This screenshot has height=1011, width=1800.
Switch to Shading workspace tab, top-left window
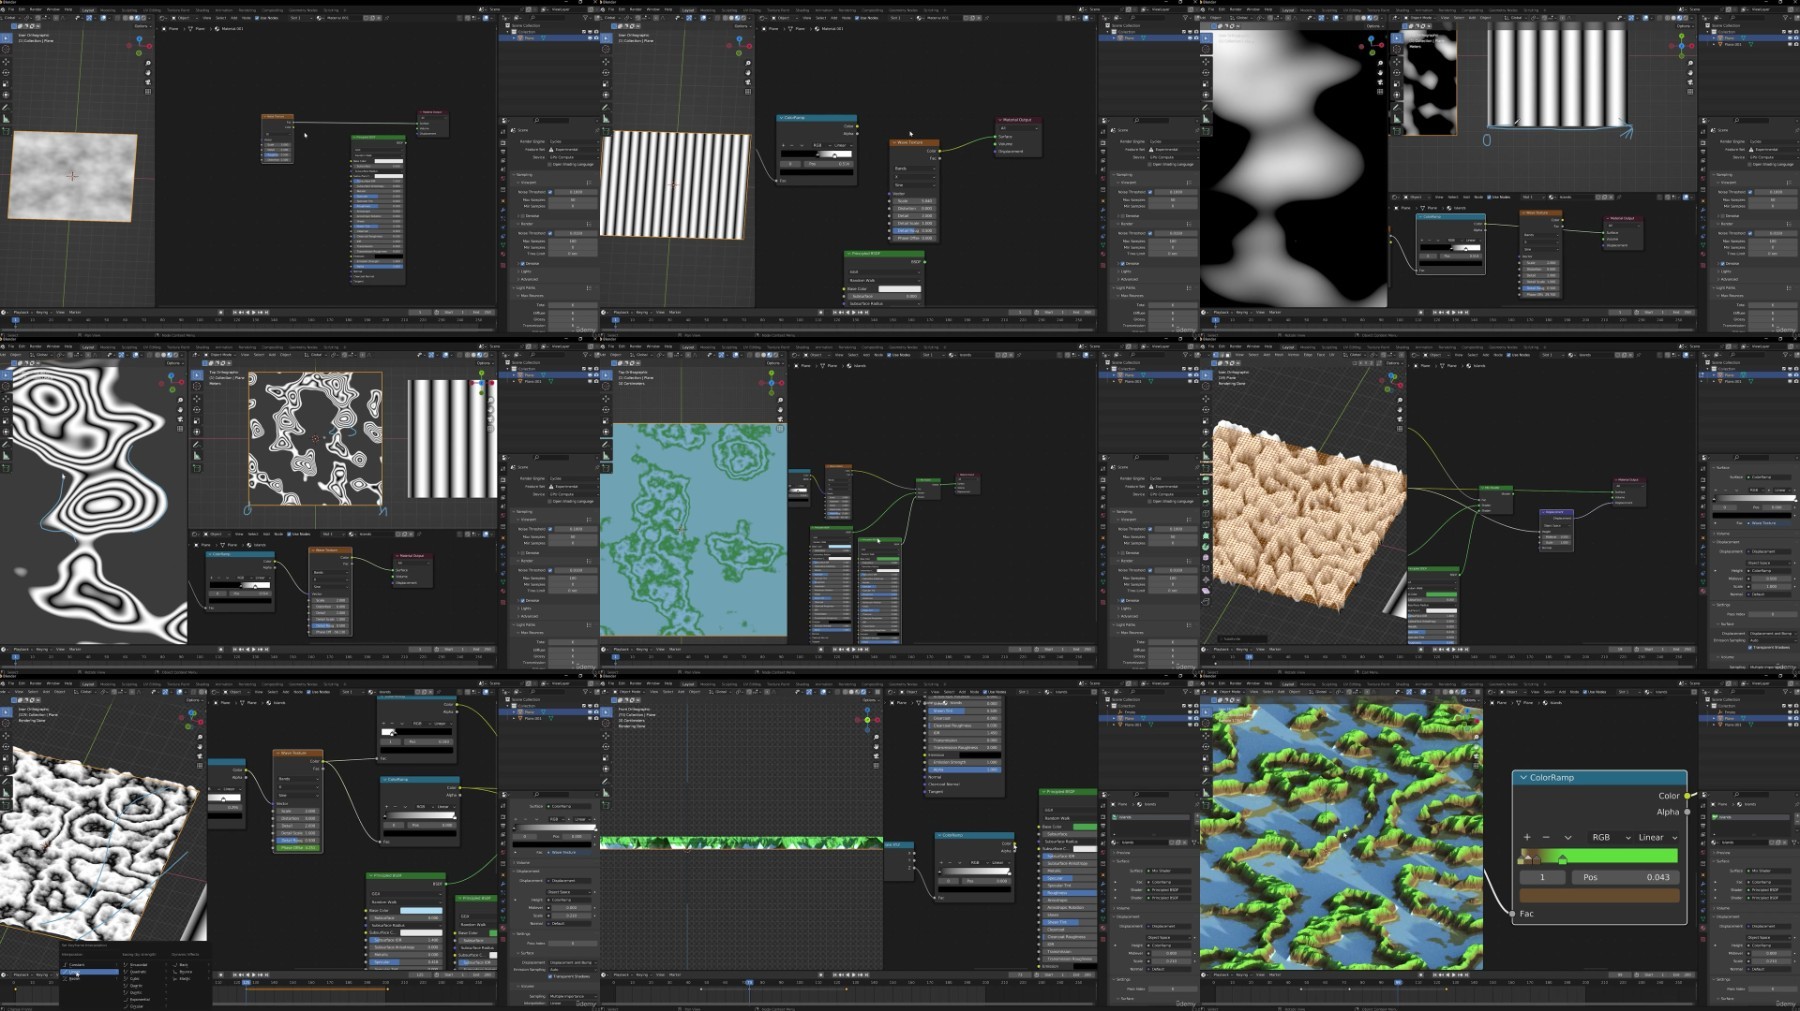202,10
